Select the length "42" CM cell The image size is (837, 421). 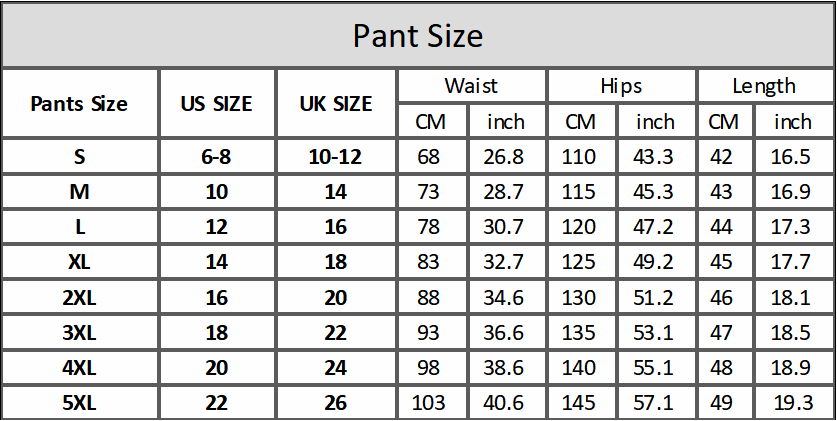coord(721,157)
